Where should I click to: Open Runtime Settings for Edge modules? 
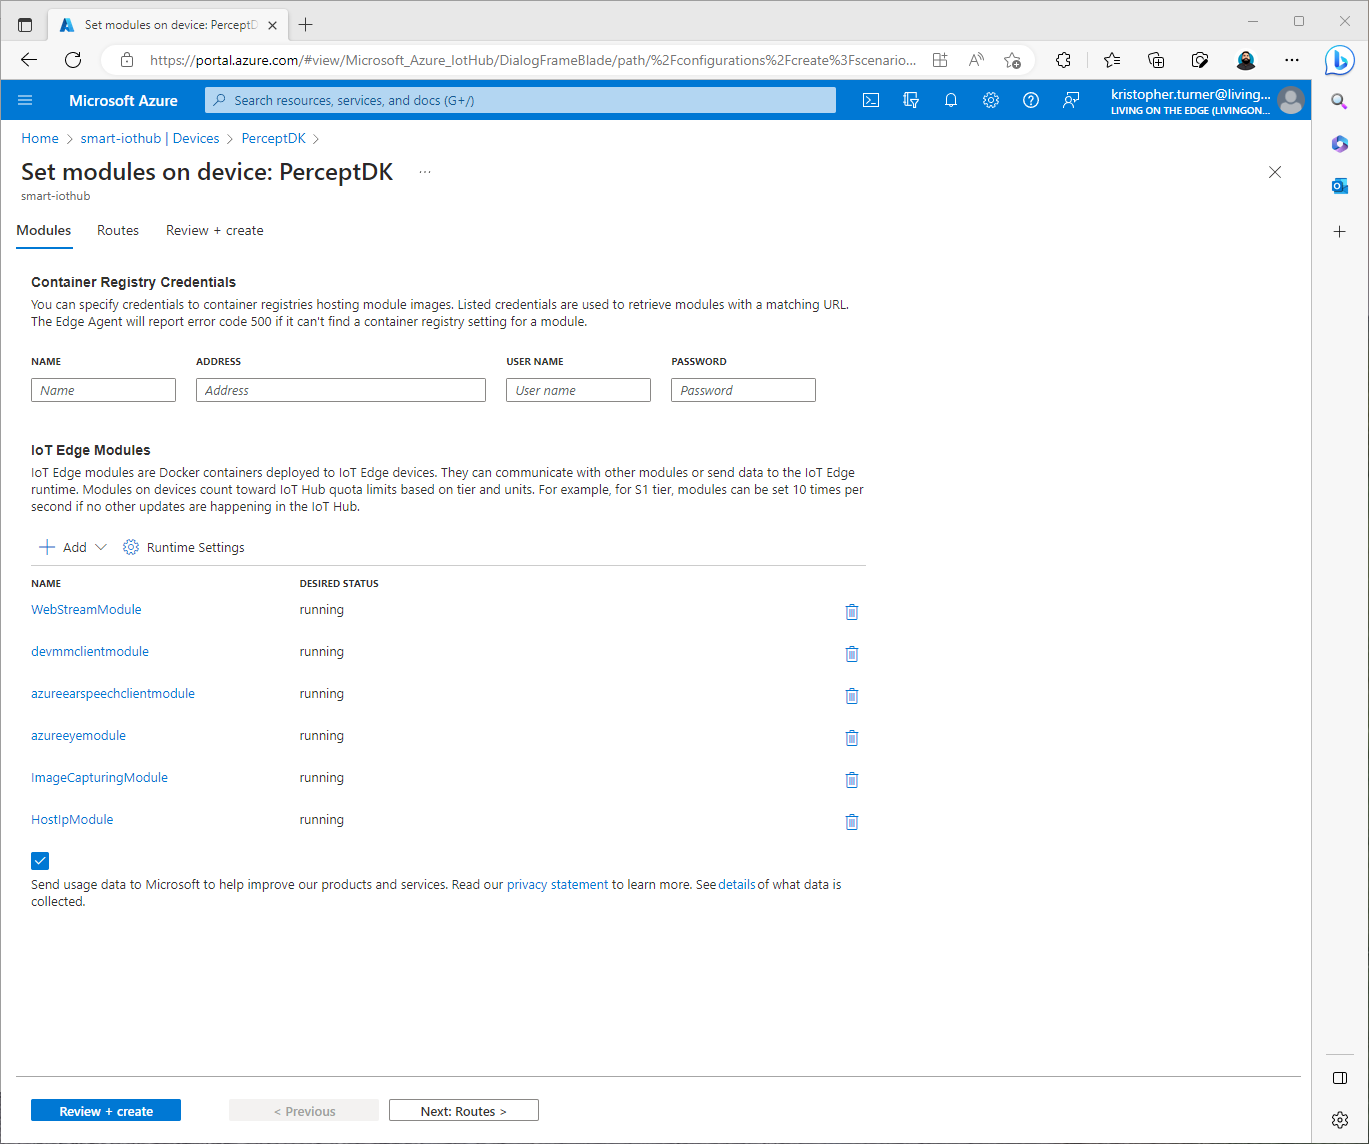point(184,547)
